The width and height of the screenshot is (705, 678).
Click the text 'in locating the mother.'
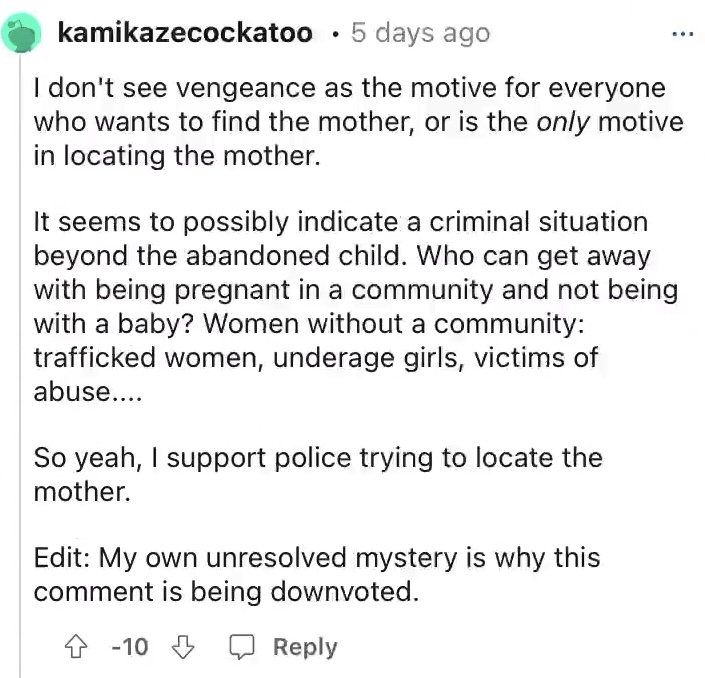177,156
